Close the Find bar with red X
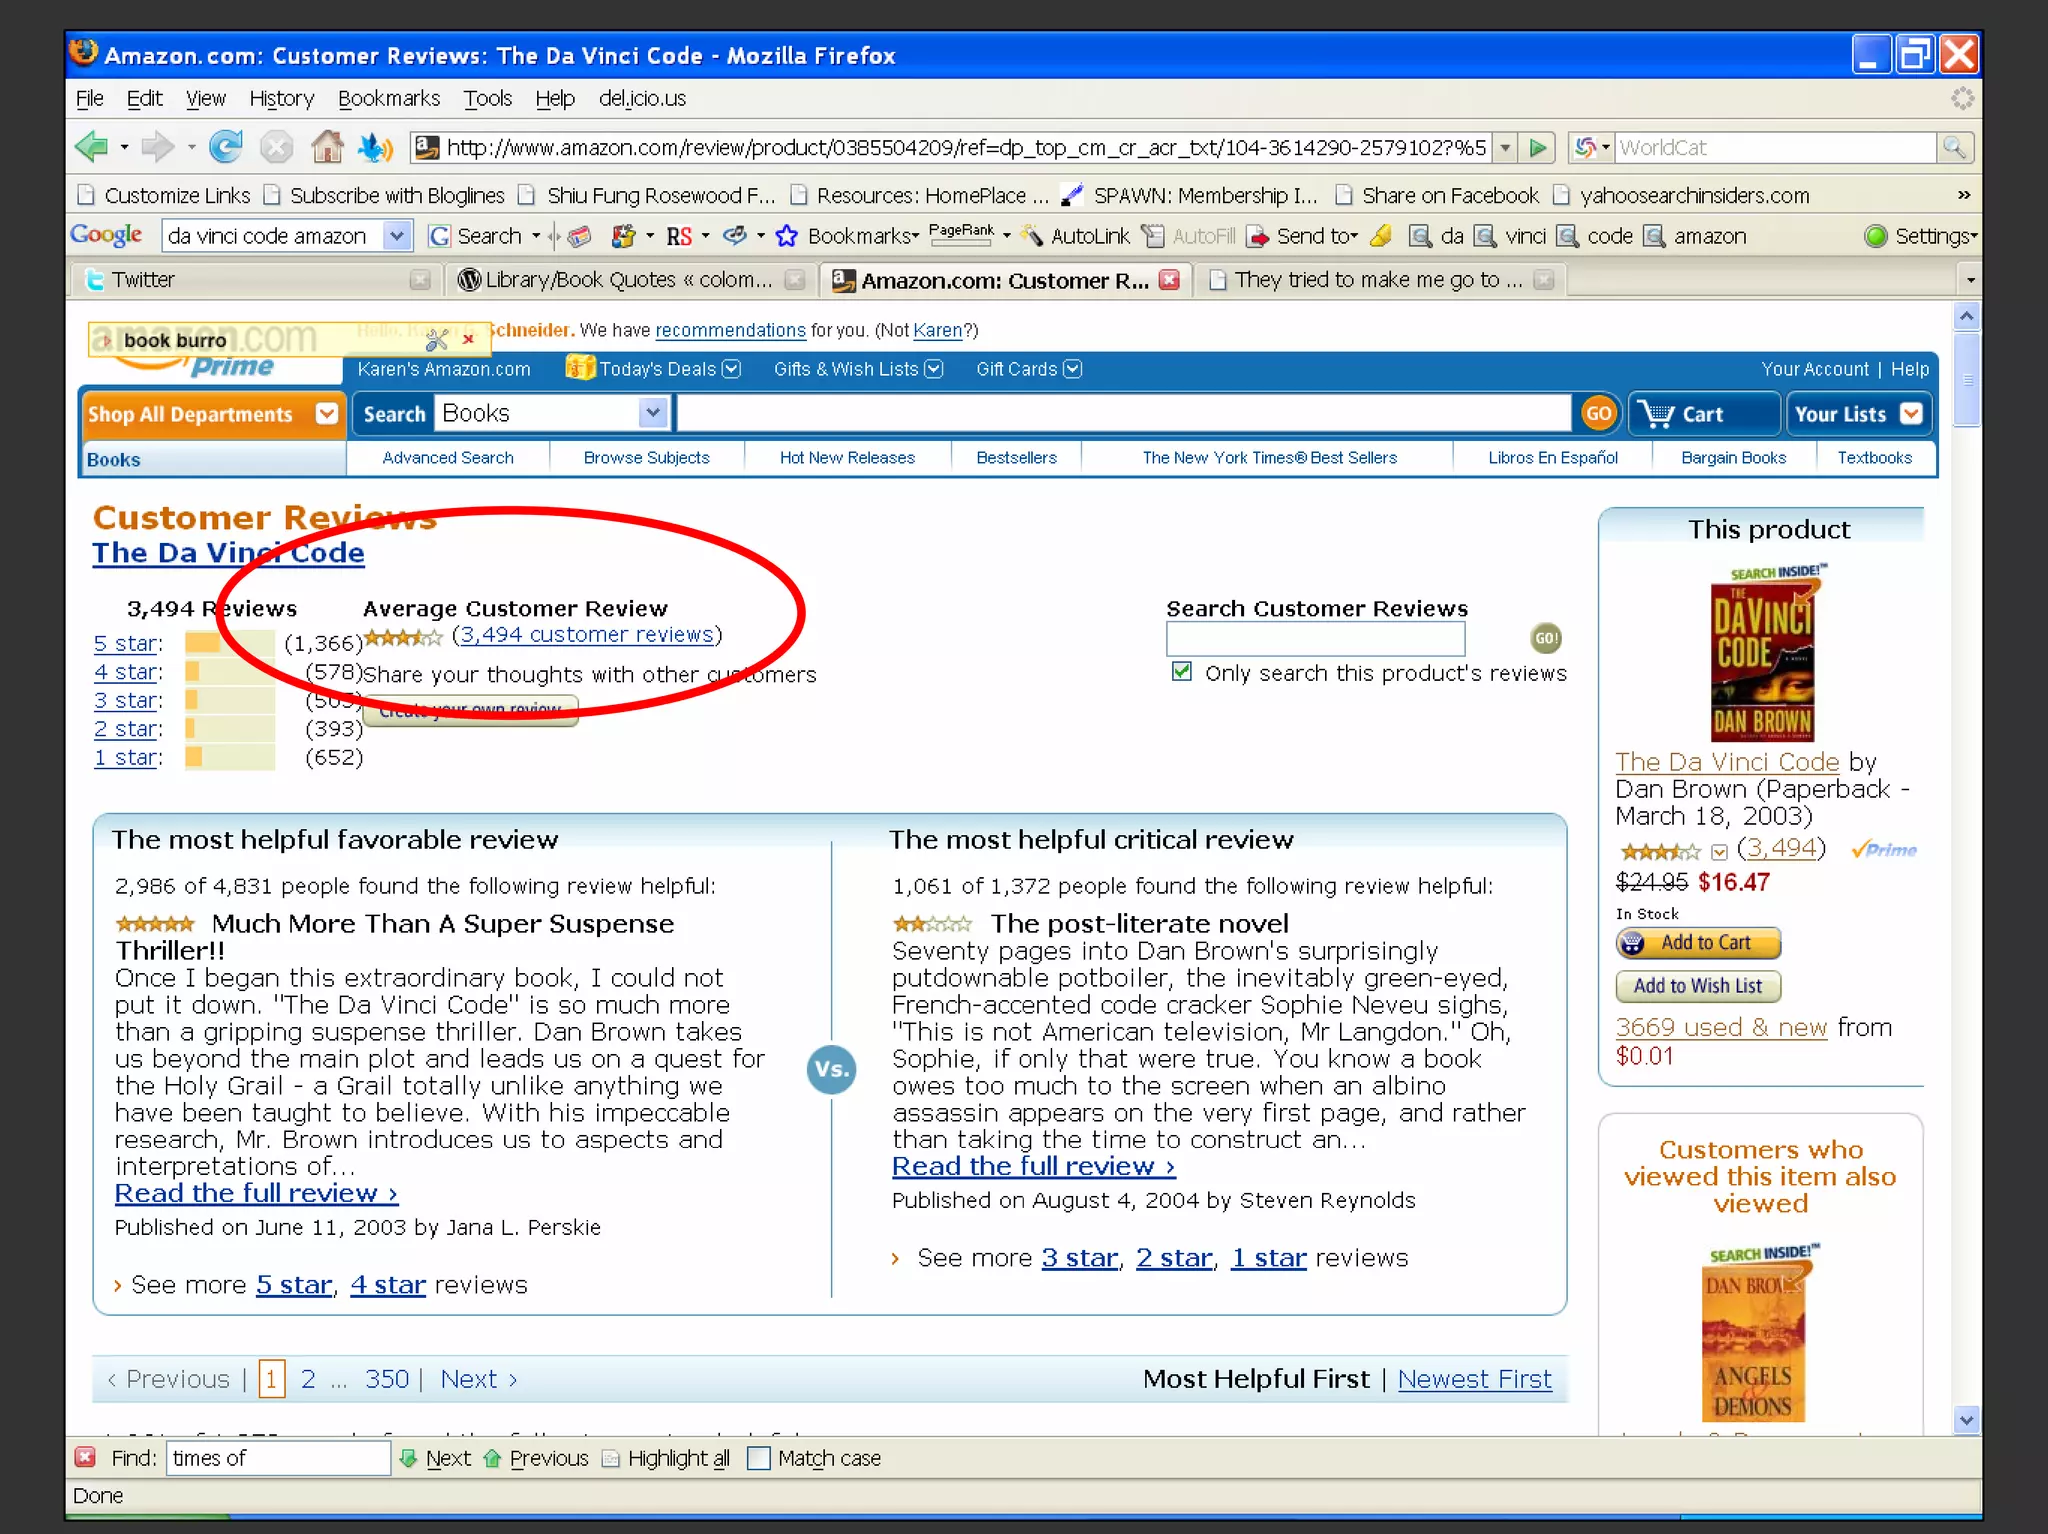The height and width of the screenshot is (1534, 2048). pos(86,1458)
